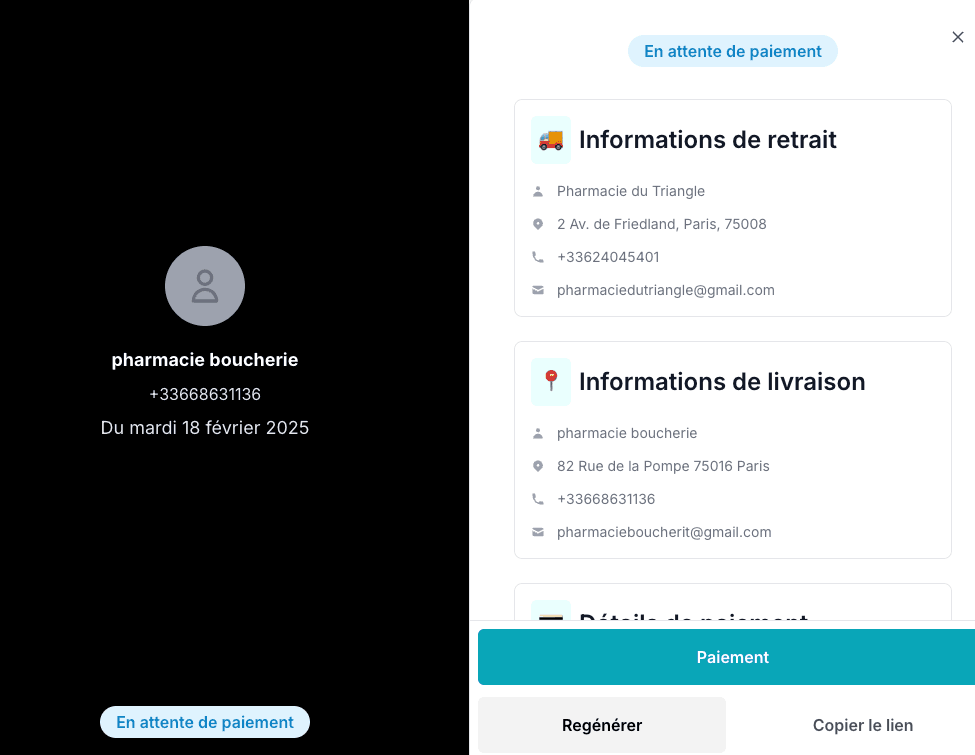The image size is (975, 755).
Task: Click phone icon in delivery information card
Action: 538,499
